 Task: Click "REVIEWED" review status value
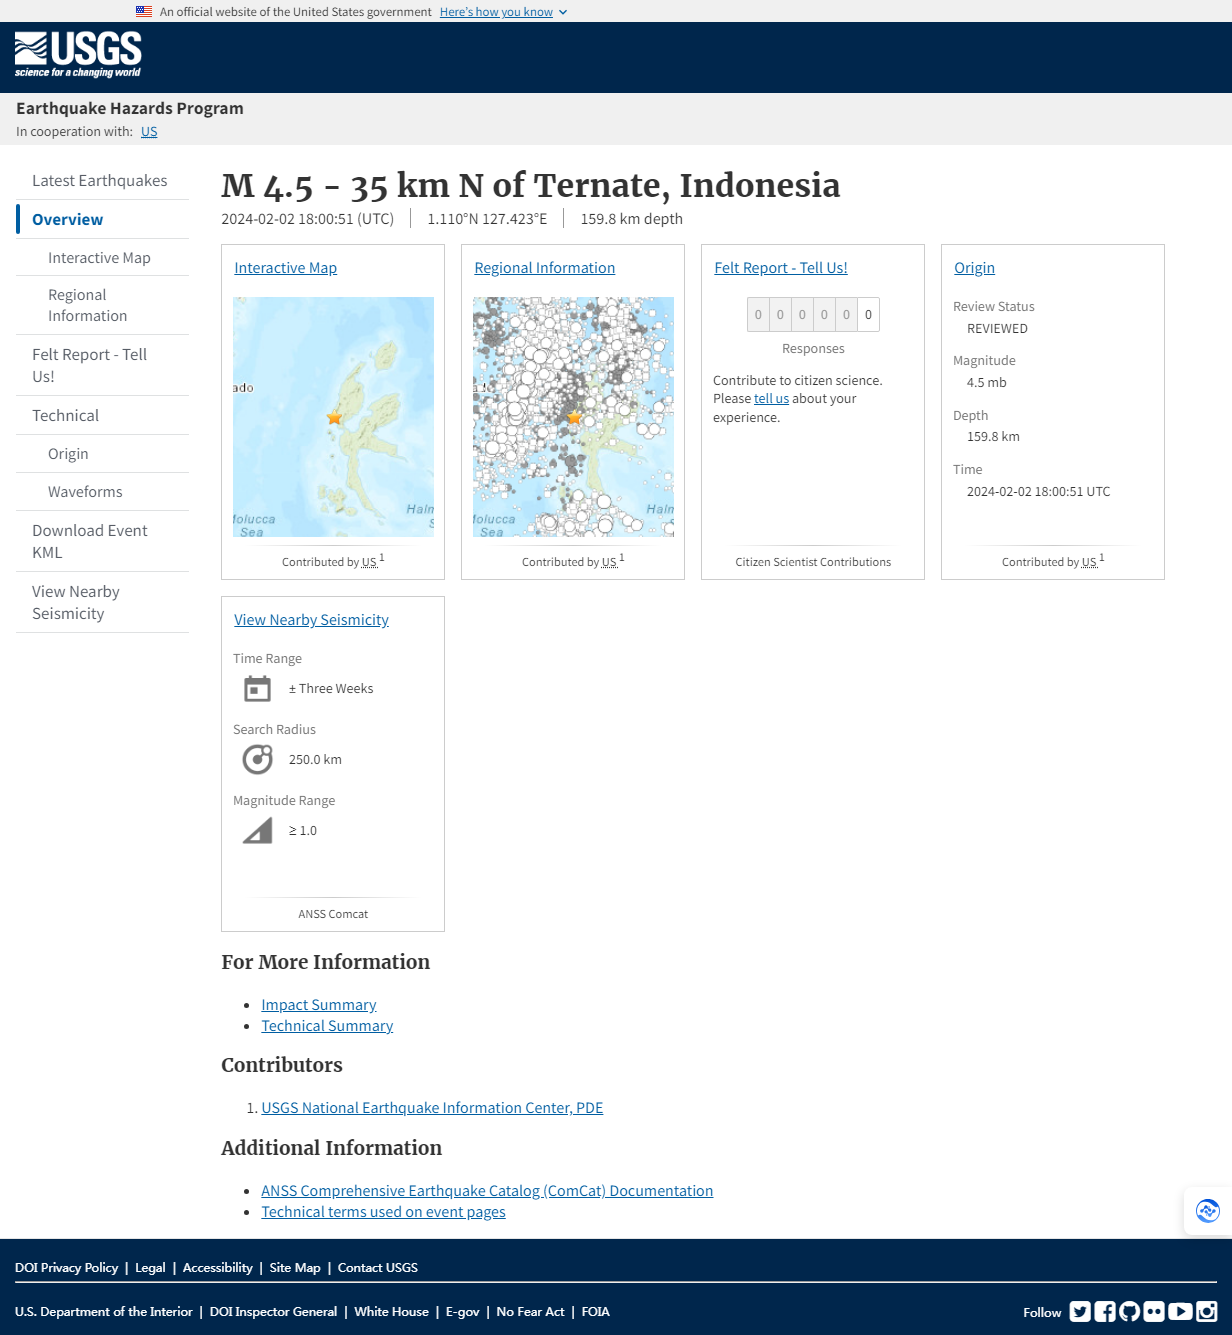tap(997, 329)
